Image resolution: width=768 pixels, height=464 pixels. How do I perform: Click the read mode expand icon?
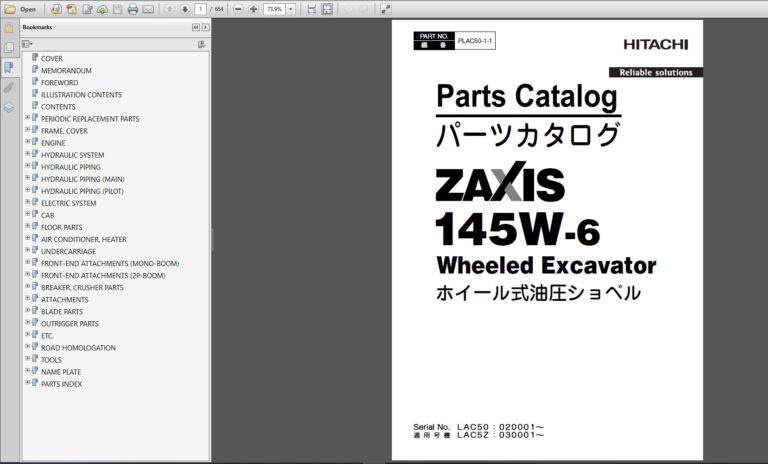coord(385,9)
